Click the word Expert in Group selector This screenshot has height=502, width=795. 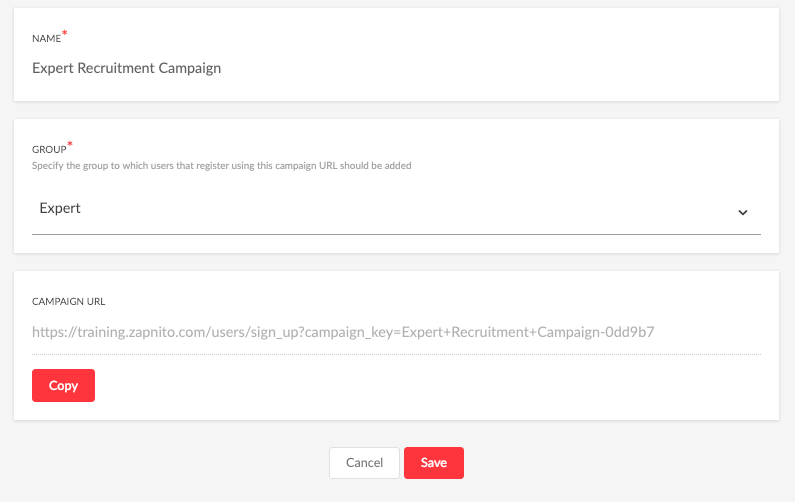pyautogui.click(x=60, y=209)
